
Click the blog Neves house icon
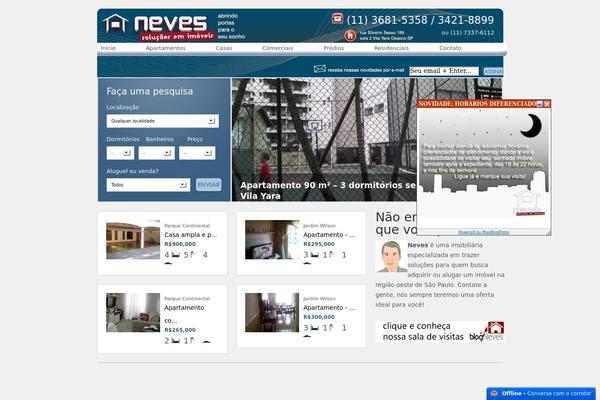[x=496, y=328]
